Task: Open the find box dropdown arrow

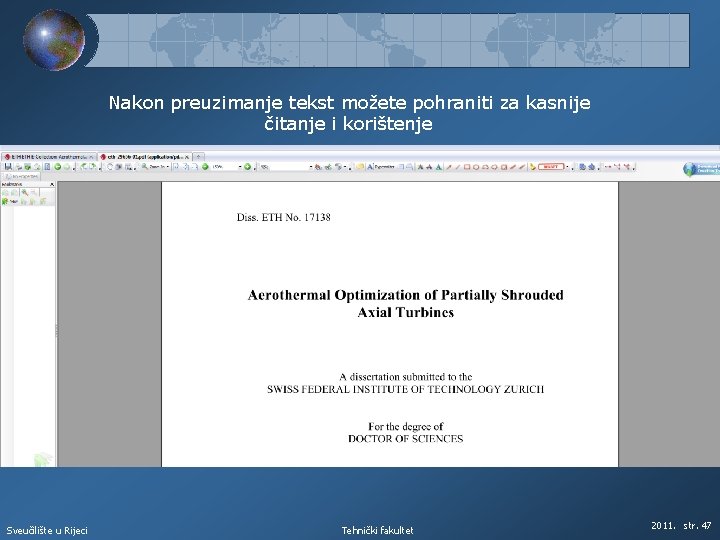Action: 311,167
